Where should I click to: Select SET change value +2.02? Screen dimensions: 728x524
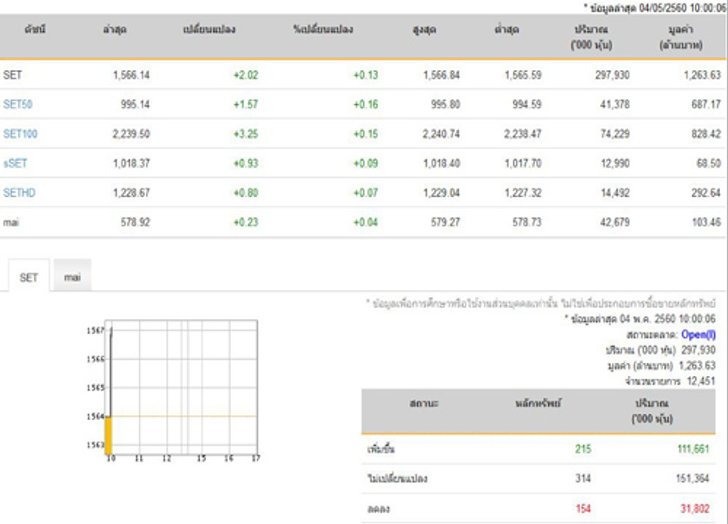click(246, 75)
